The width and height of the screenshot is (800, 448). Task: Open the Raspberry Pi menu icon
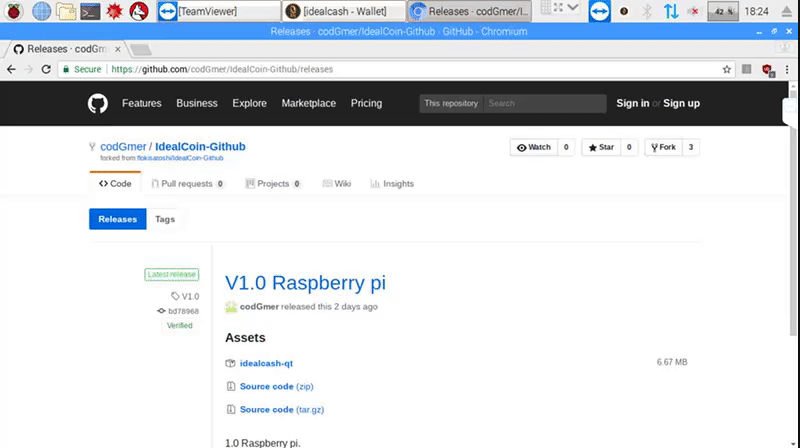pos(14,11)
